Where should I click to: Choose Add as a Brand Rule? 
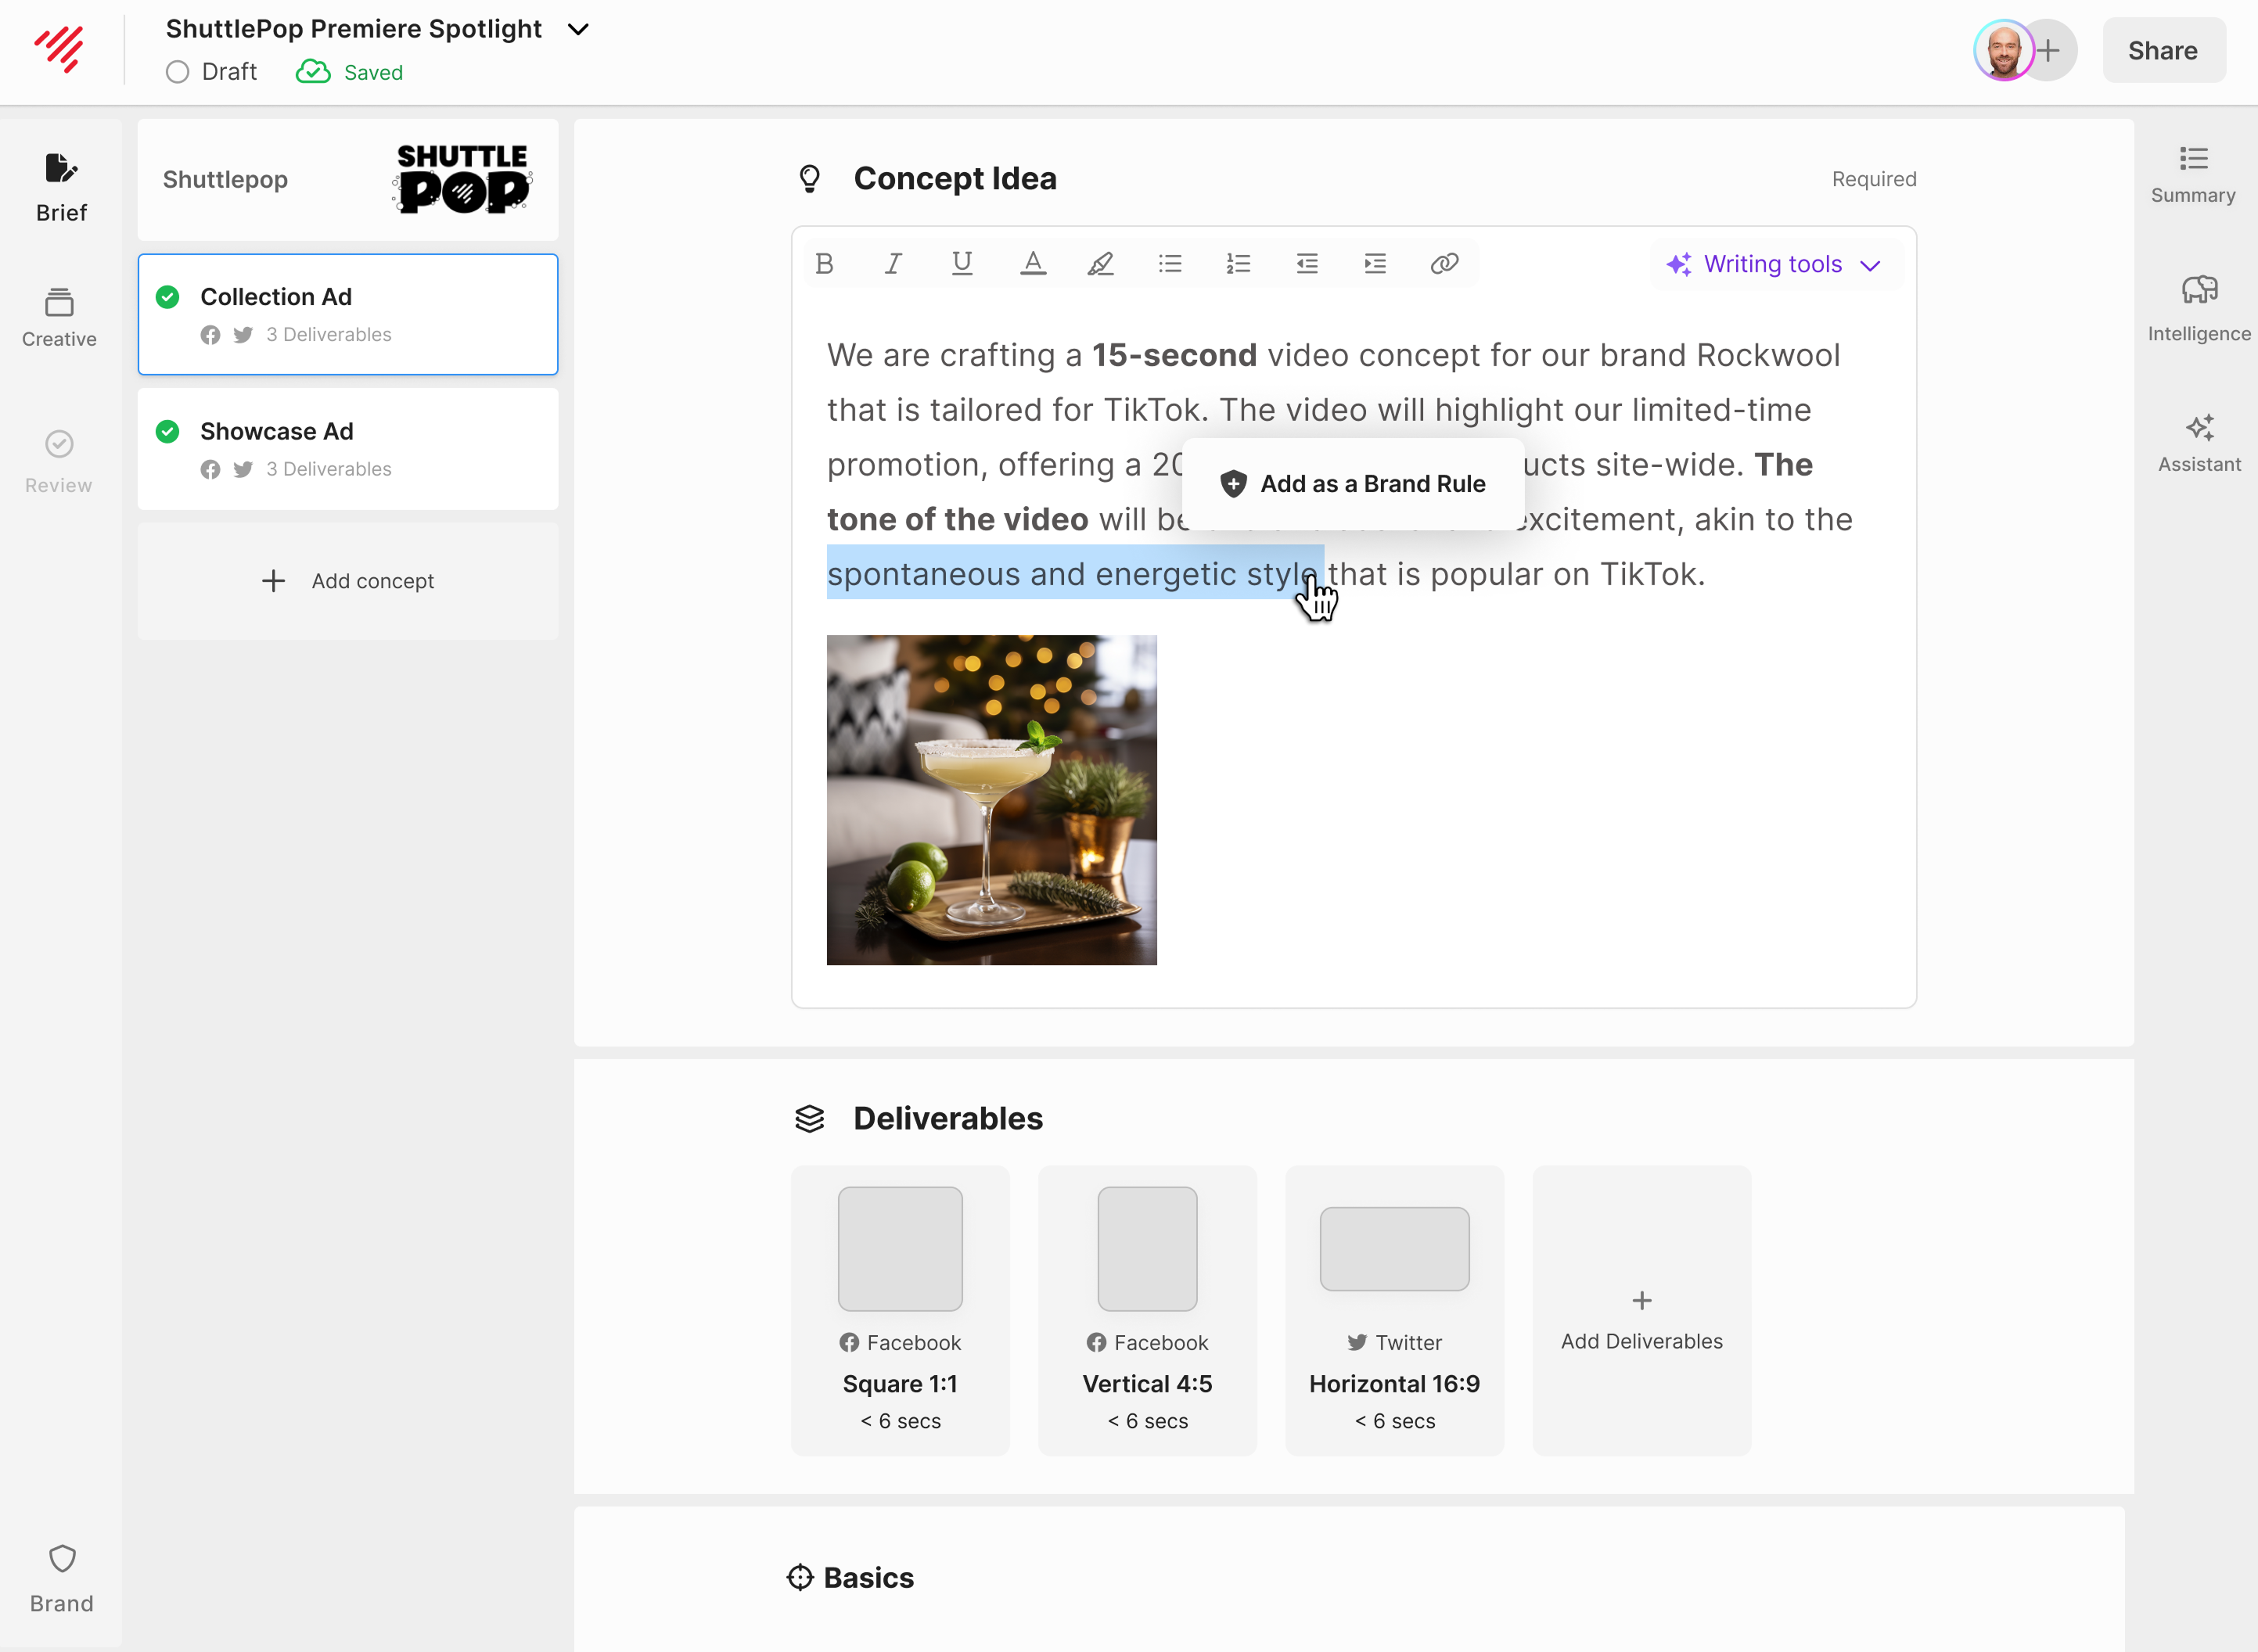tap(1353, 484)
